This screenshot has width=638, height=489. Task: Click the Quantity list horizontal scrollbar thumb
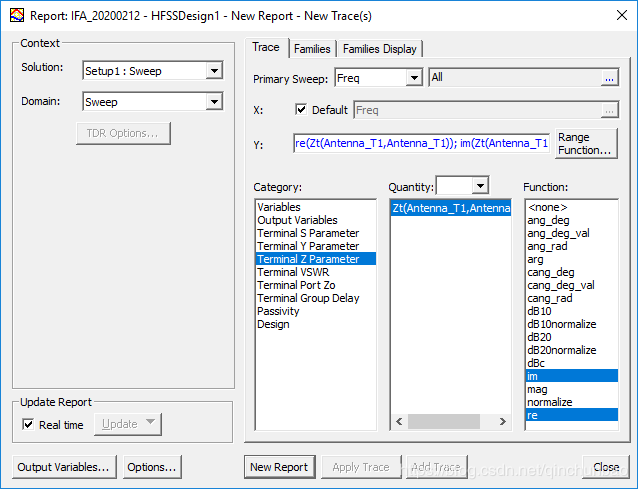444,421
